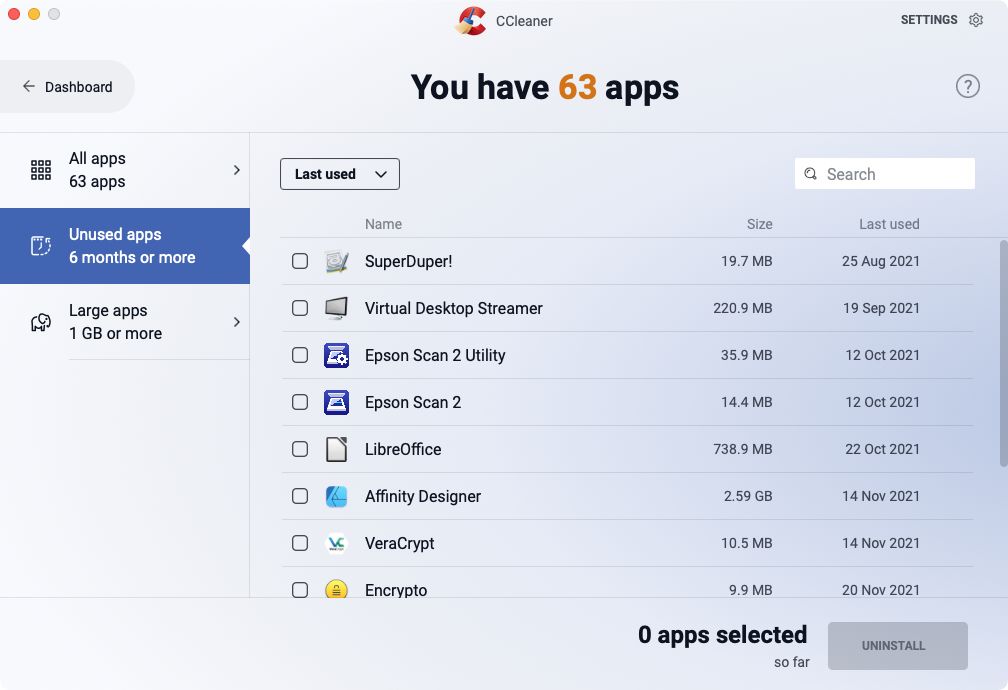Click the Name column header

pyautogui.click(x=383, y=224)
